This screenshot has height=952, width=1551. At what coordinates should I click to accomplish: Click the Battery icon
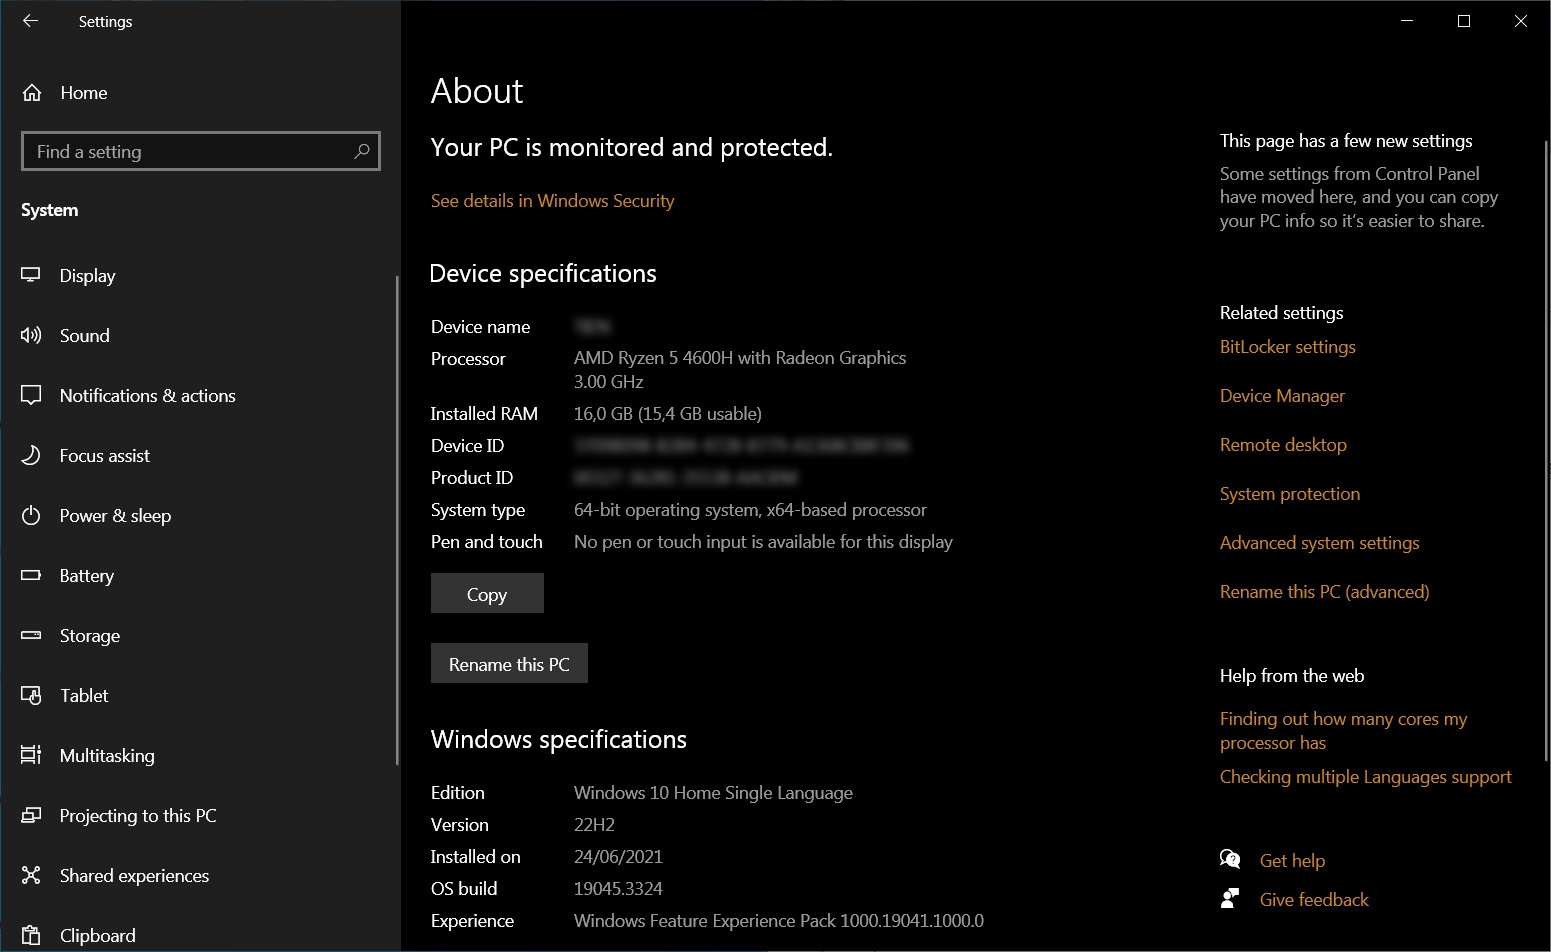click(31, 575)
